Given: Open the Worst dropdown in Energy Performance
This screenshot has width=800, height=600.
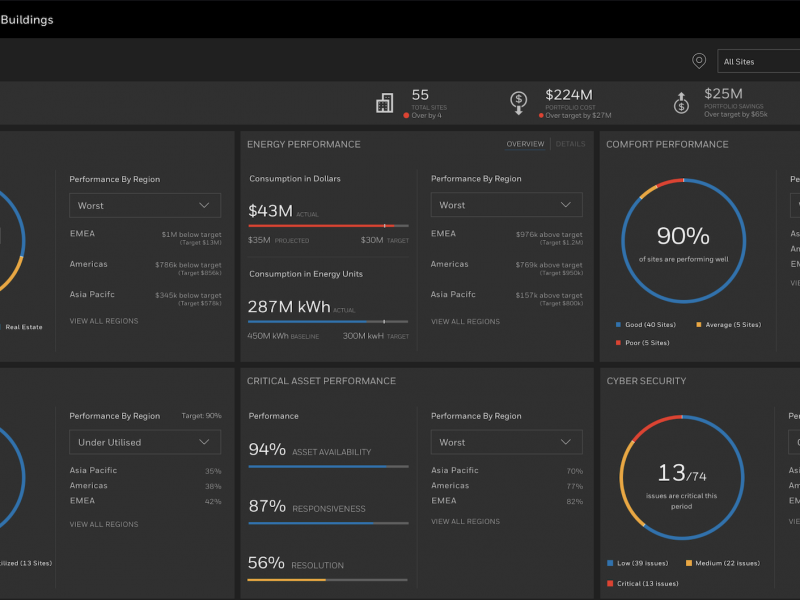Looking at the screenshot, I should (506, 204).
